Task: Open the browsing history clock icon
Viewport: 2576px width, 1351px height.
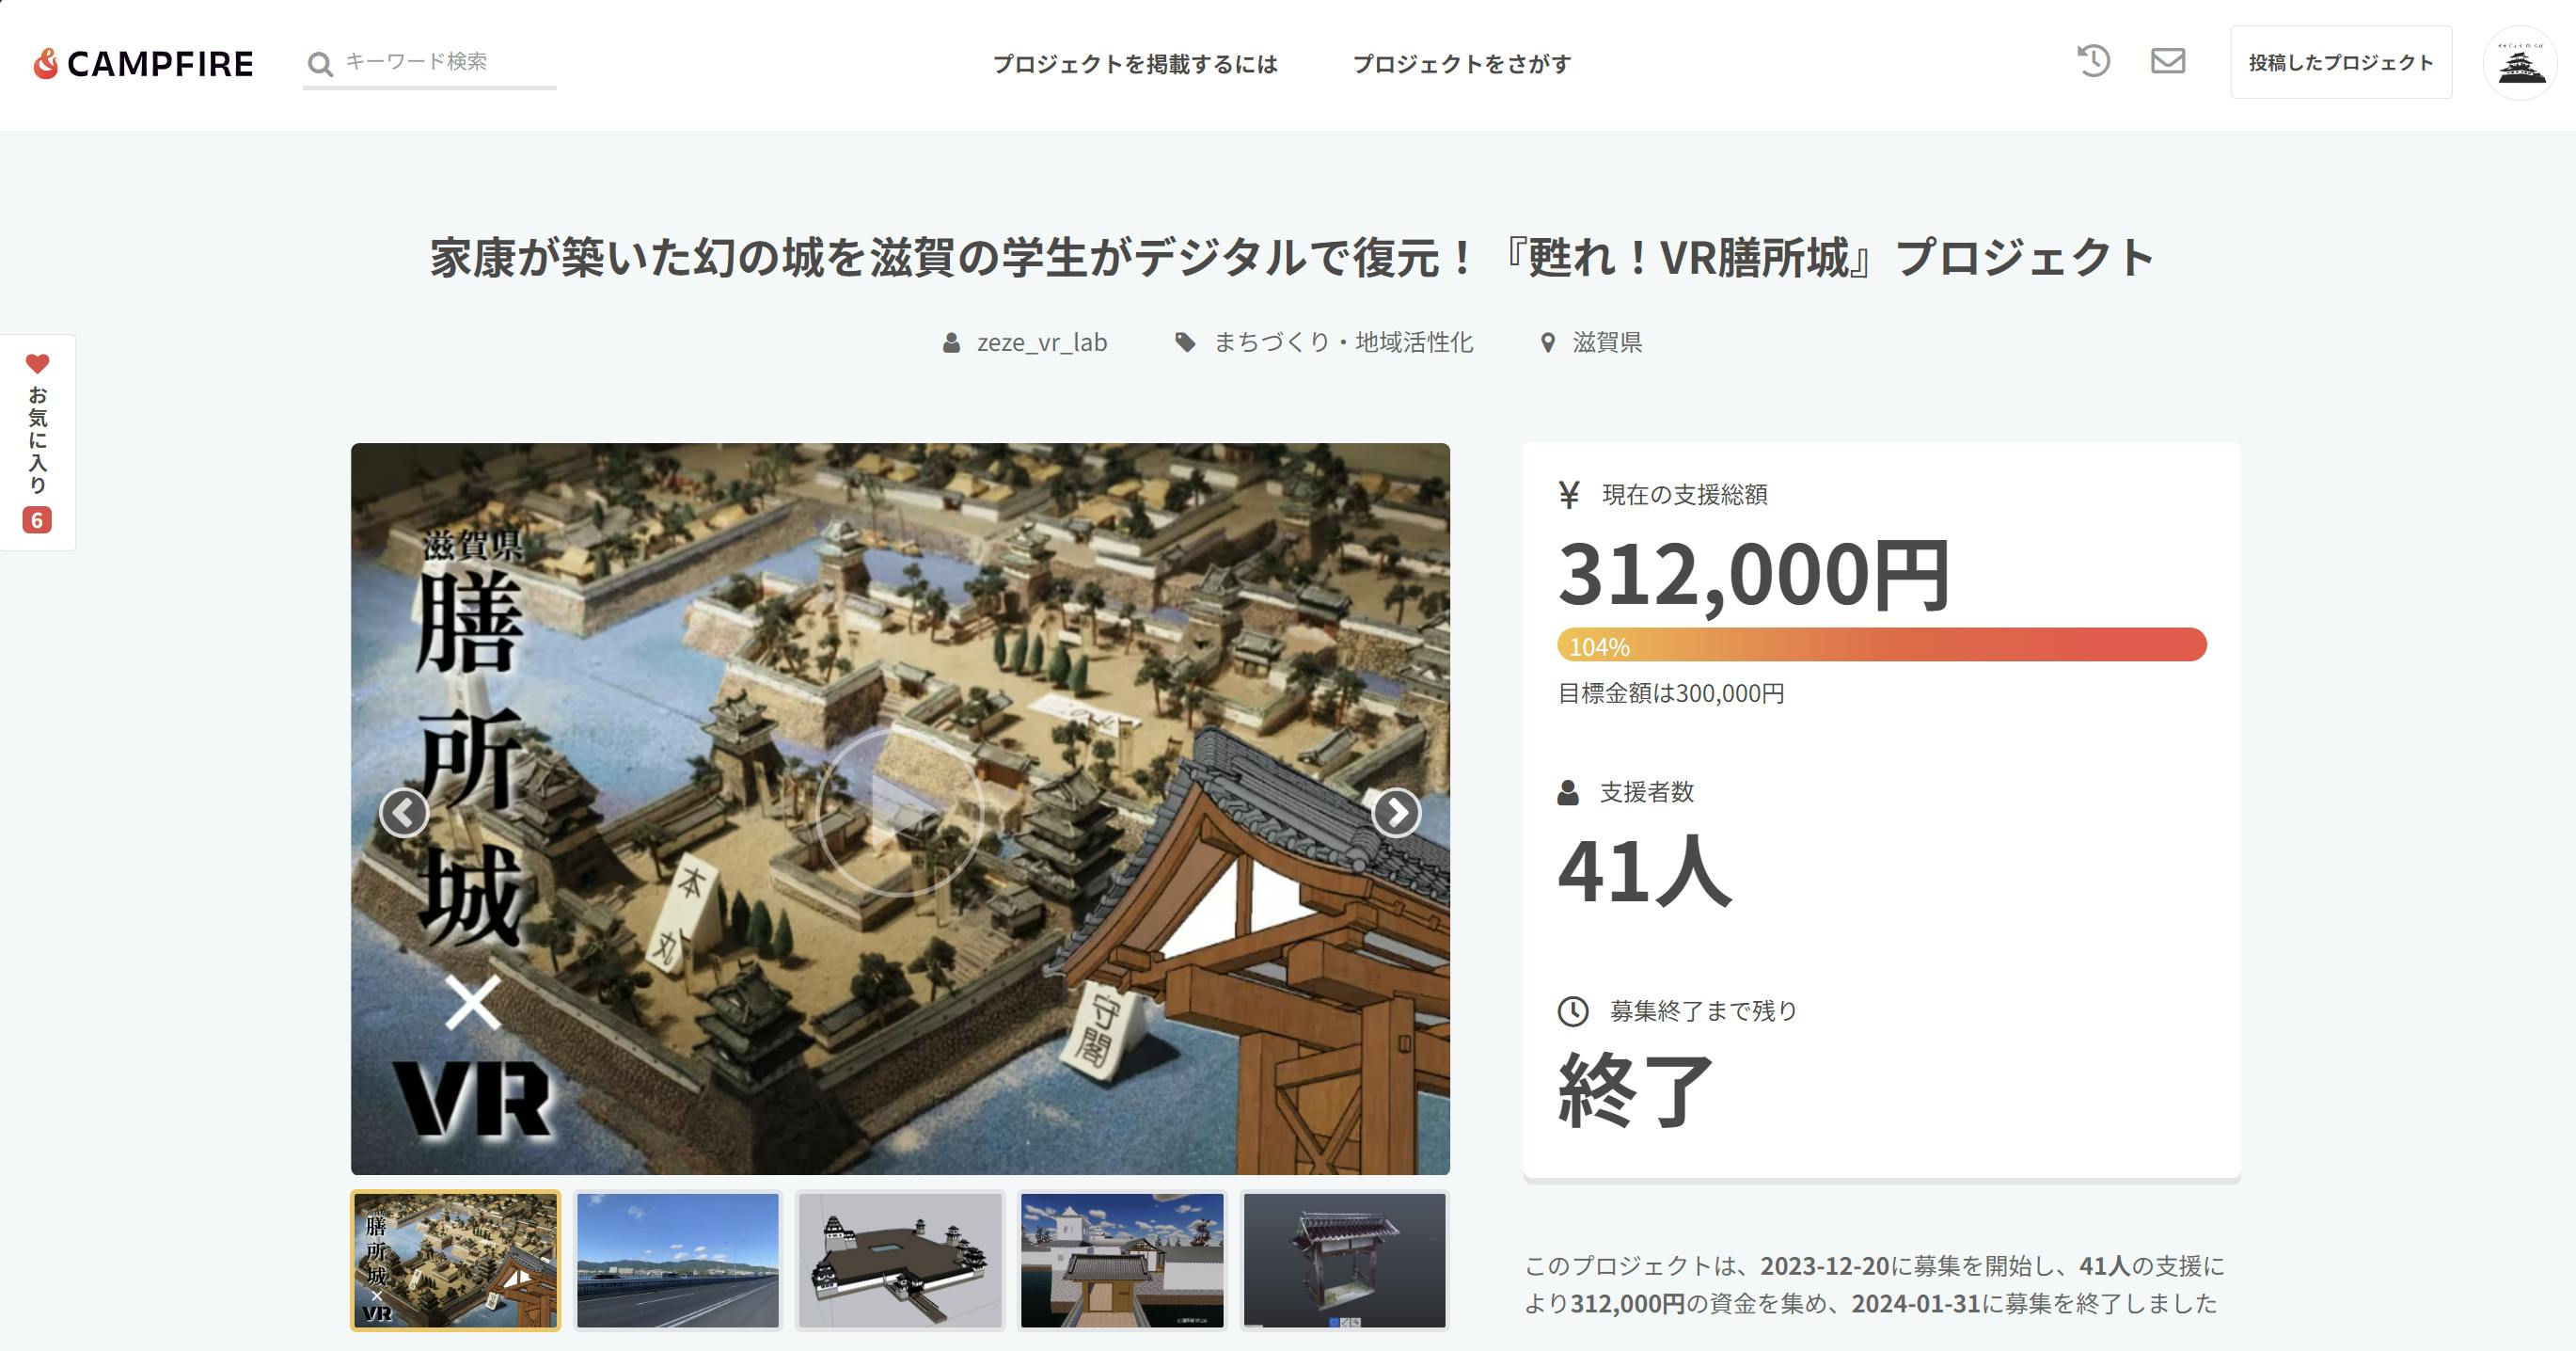Action: [2093, 62]
